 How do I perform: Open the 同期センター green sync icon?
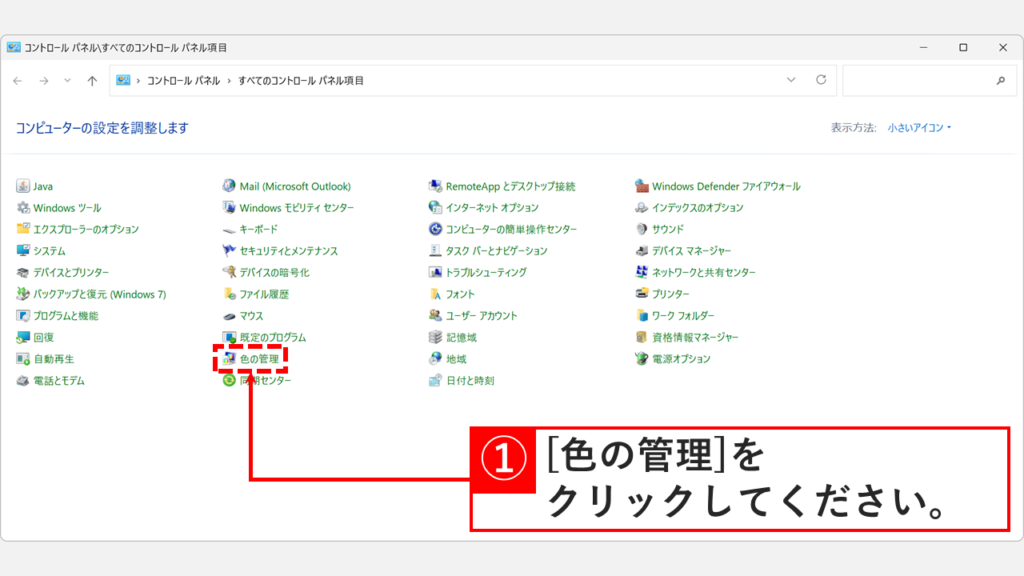click(x=229, y=380)
